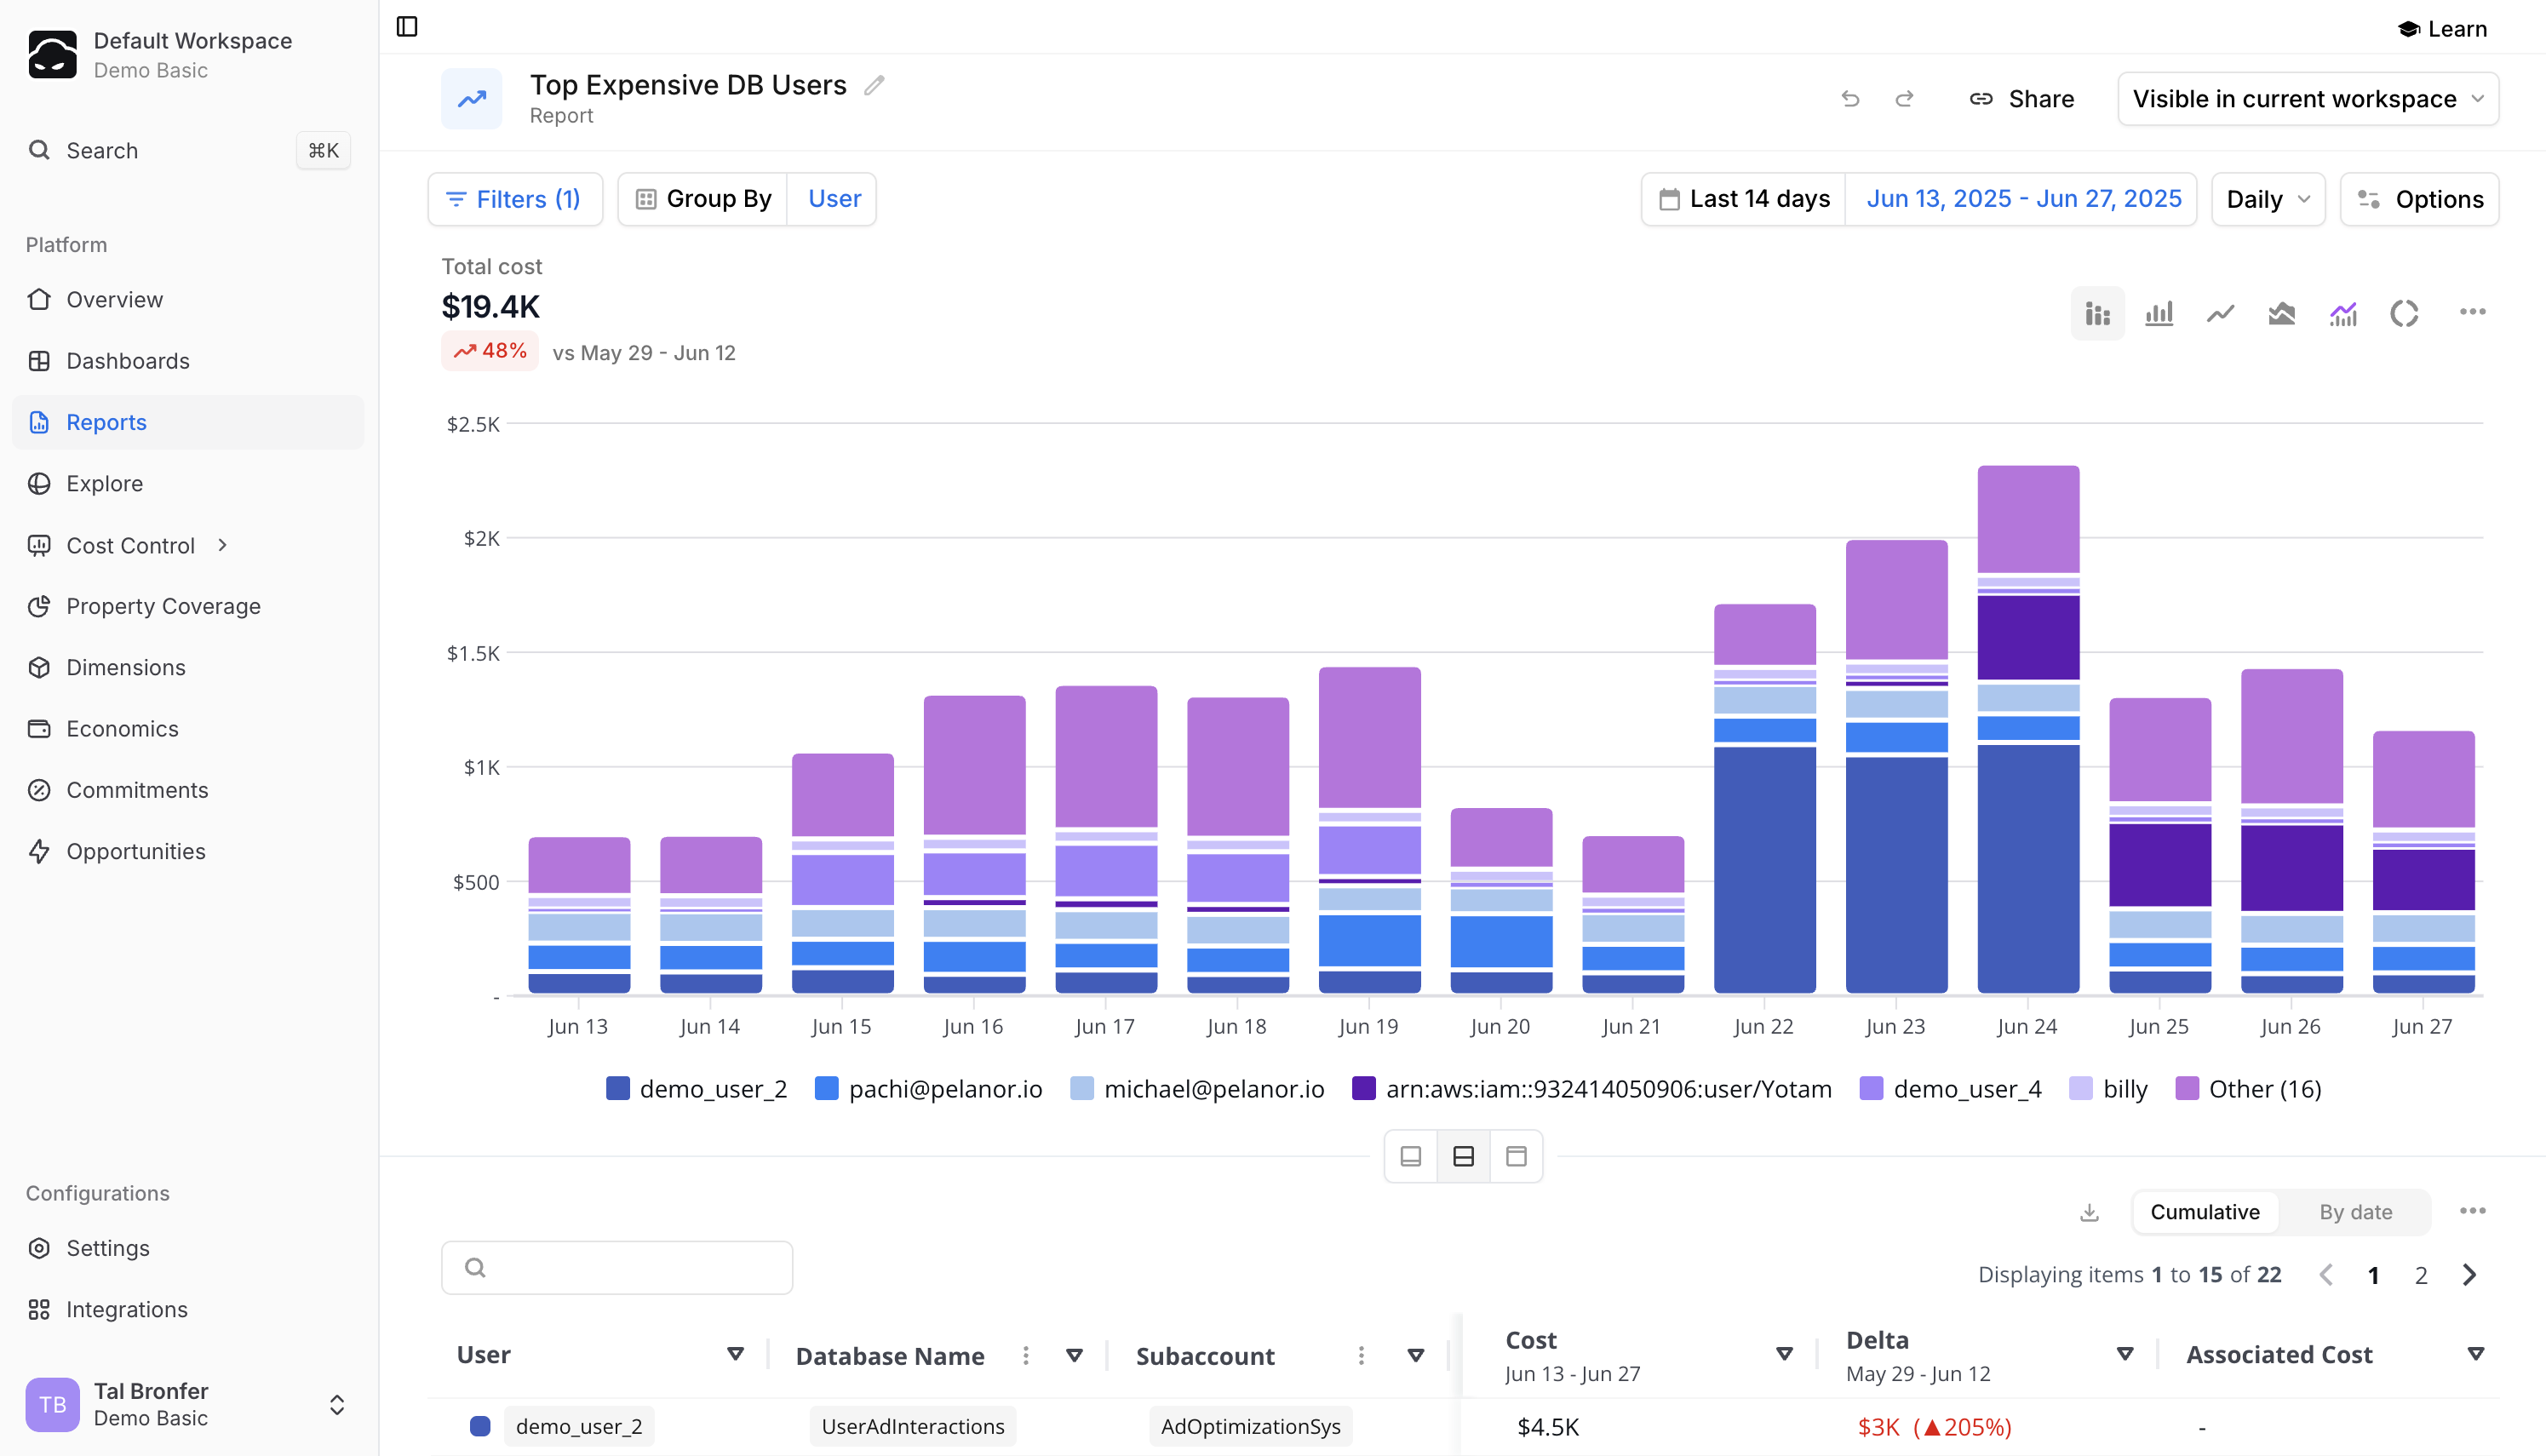Open the Filters (1) button
Image resolution: width=2546 pixels, height=1456 pixels.
(514, 199)
